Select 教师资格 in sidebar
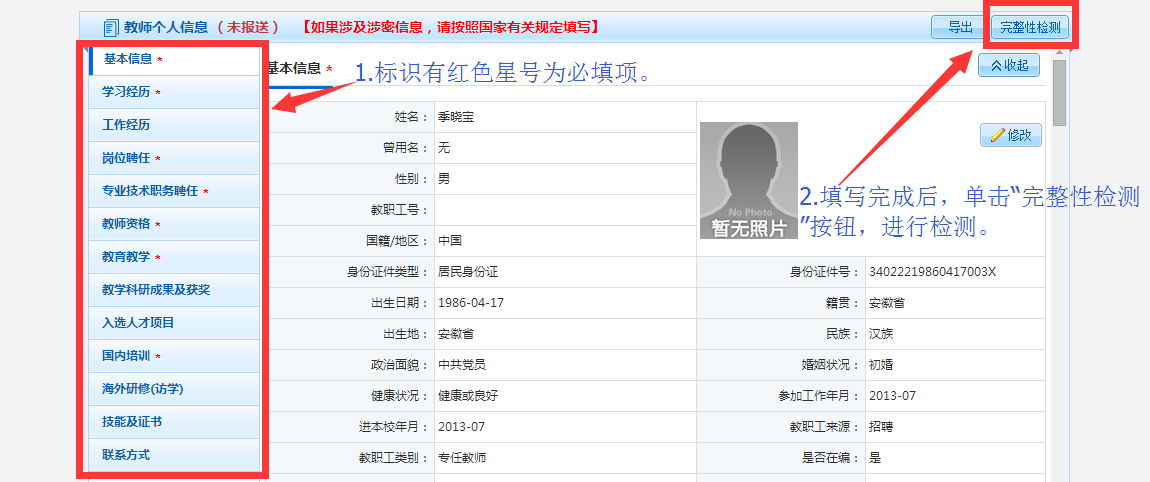Screen dimensions: 1150x482 point(126,224)
